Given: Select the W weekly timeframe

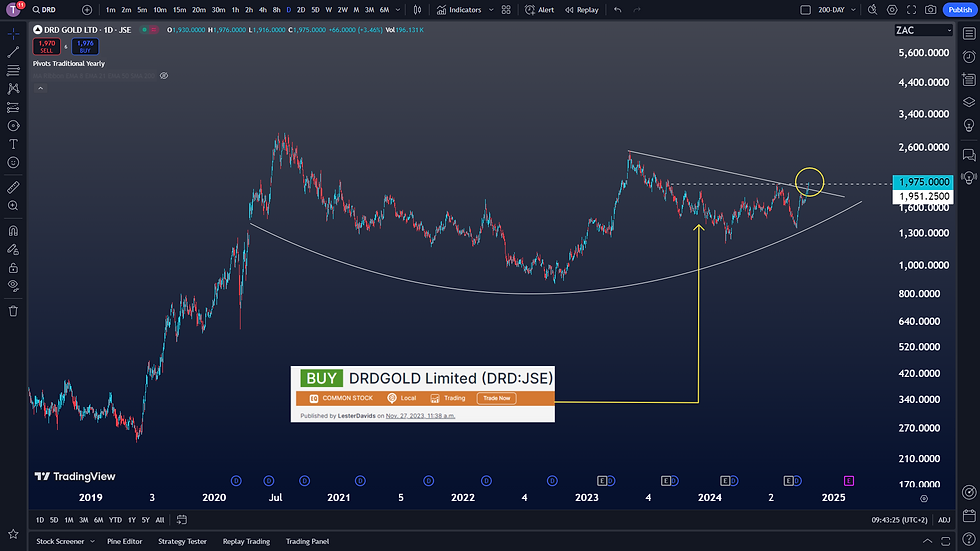Looking at the screenshot, I should pos(329,9).
